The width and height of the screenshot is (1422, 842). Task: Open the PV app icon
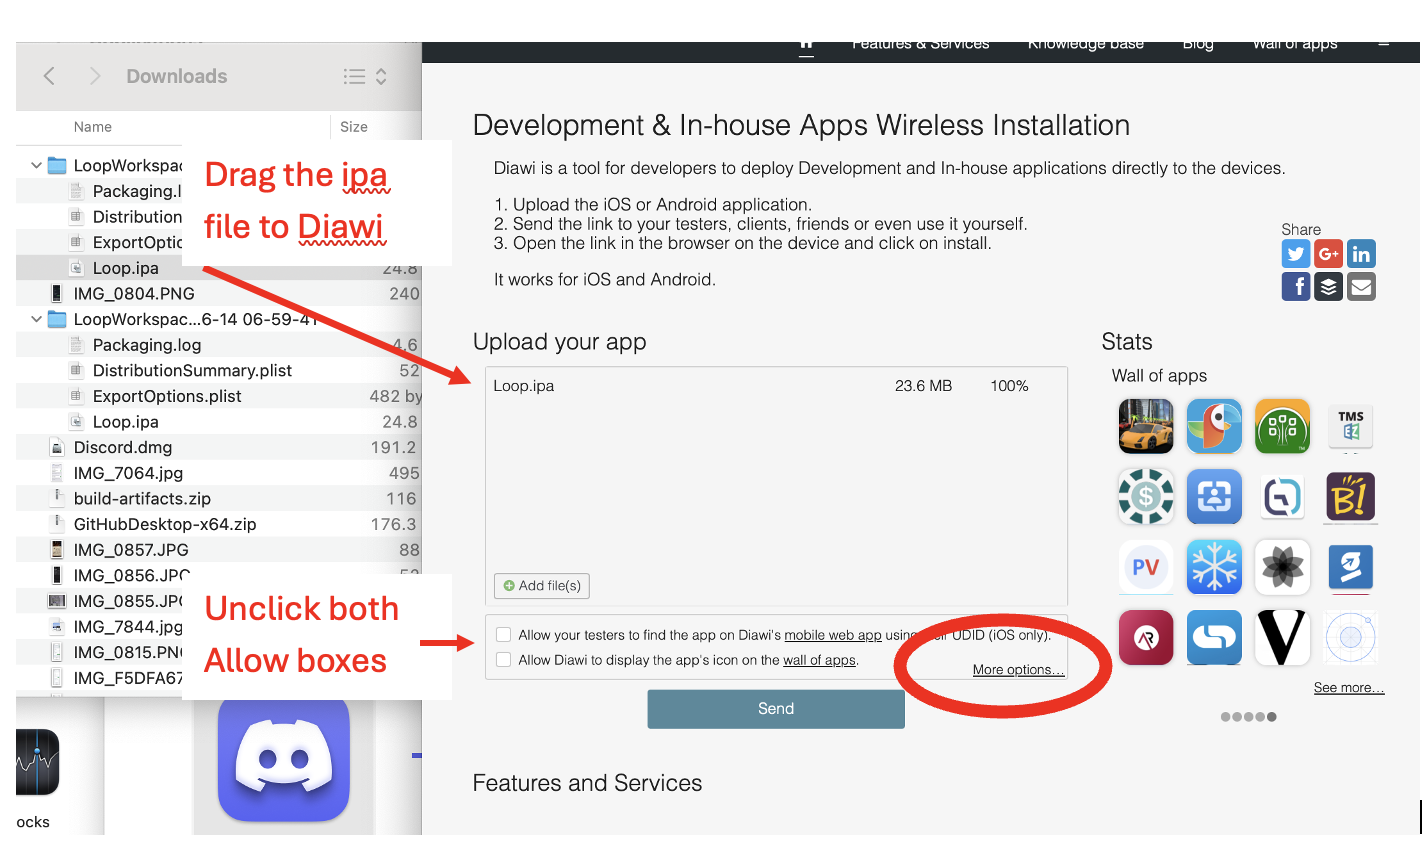[1146, 567]
